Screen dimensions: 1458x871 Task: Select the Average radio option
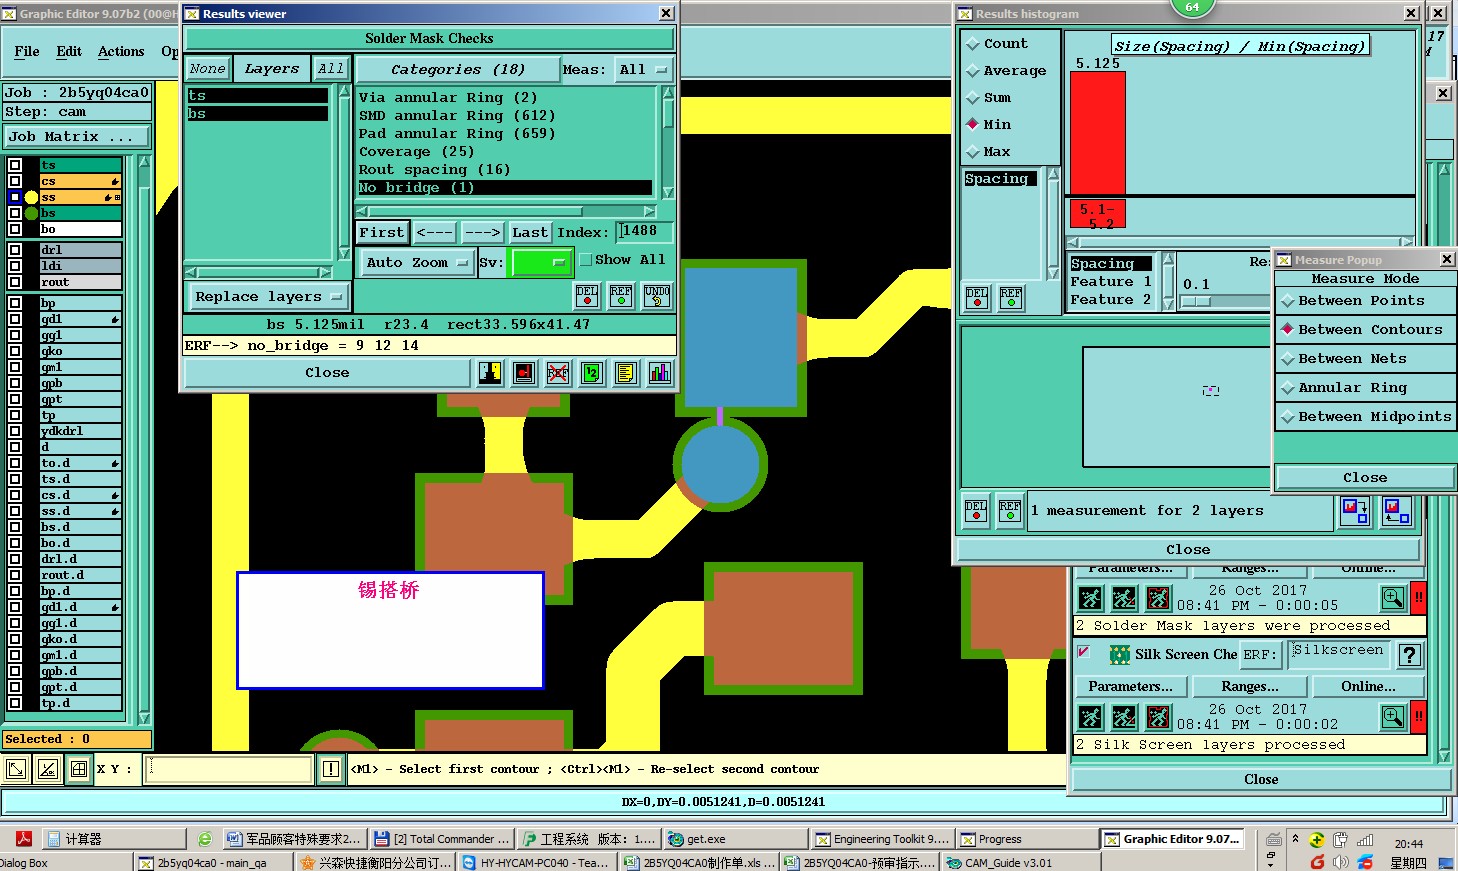pyautogui.click(x=1006, y=71)
